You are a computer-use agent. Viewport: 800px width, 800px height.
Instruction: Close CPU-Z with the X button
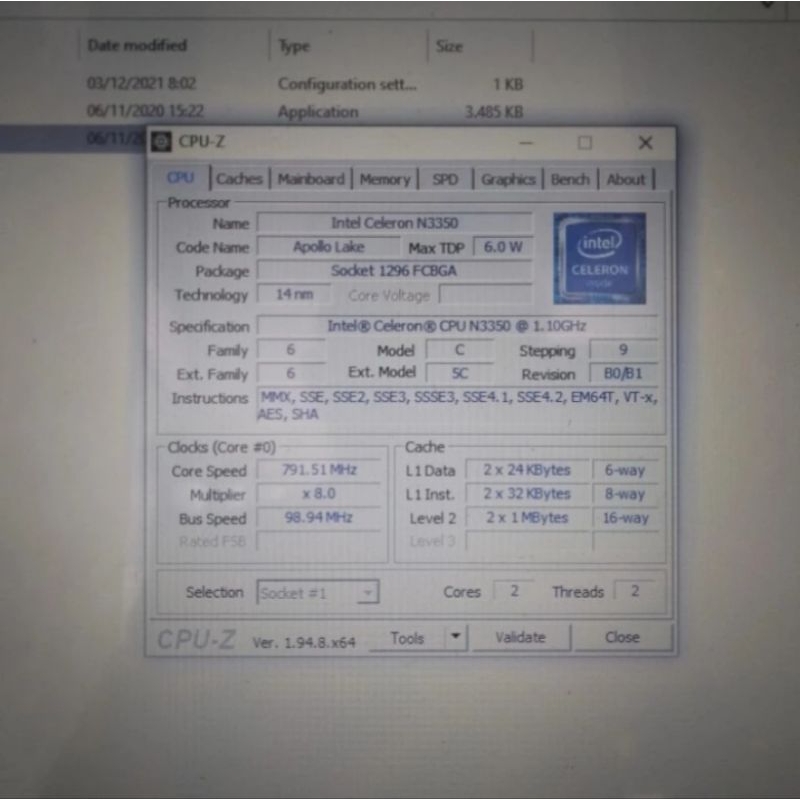pos(645,142)
